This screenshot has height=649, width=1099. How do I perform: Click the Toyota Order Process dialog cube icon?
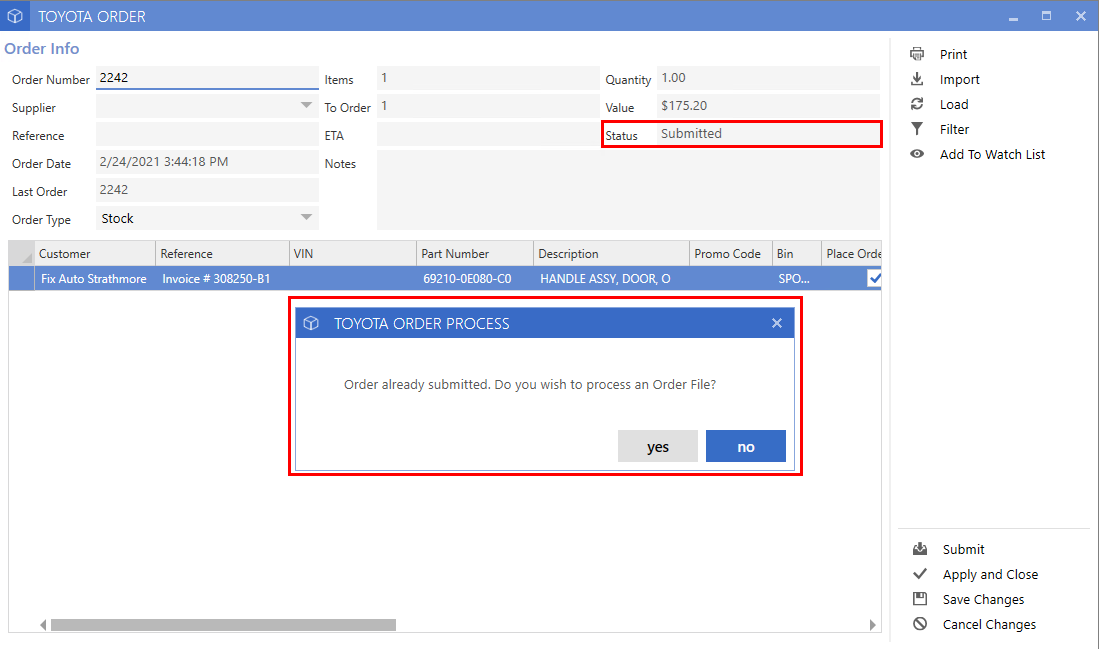311,323
